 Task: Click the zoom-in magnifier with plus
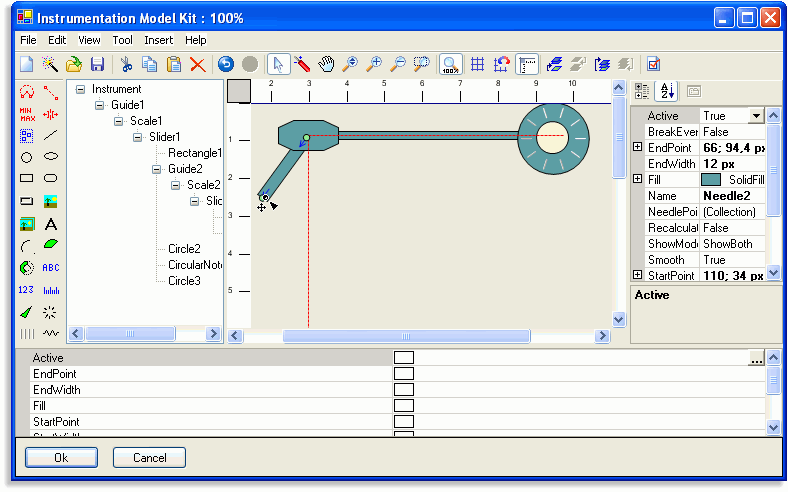[x=374, y=64]
